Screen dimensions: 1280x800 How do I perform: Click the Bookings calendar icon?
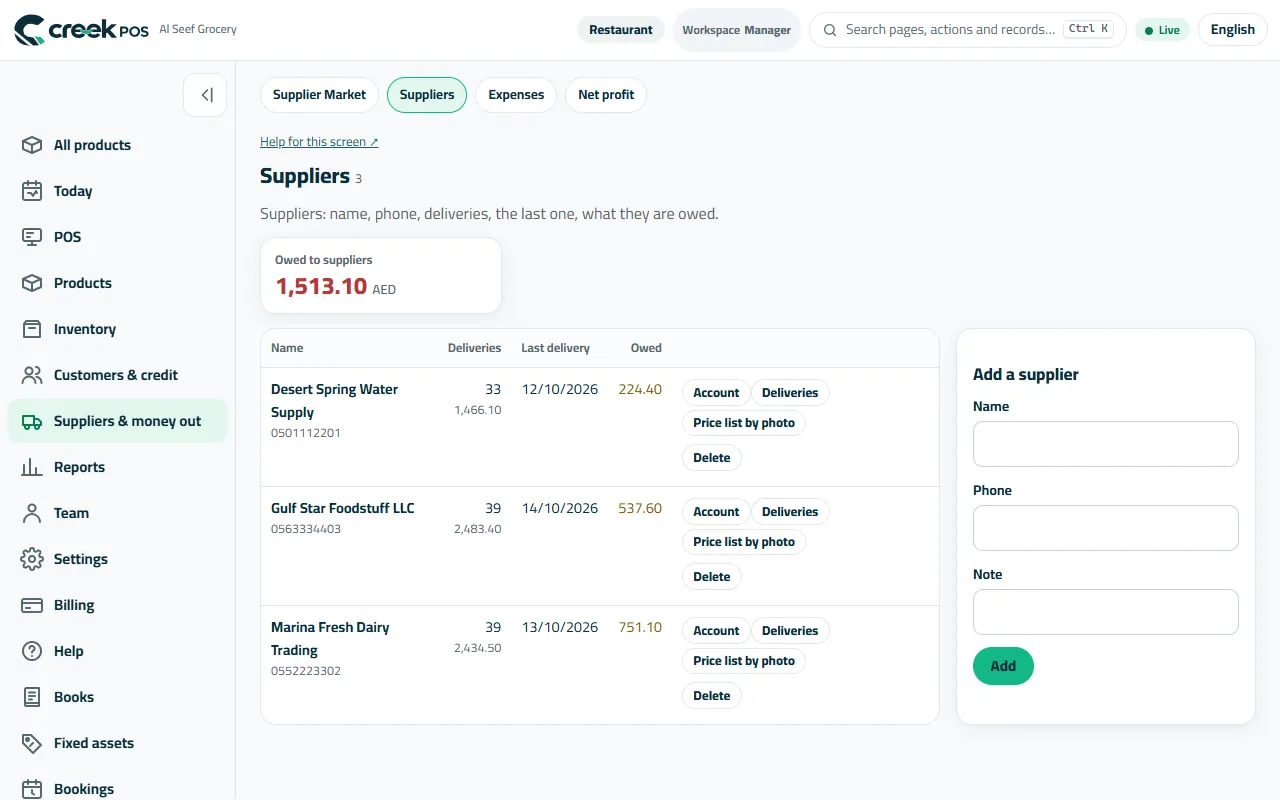tap(32, 789)
